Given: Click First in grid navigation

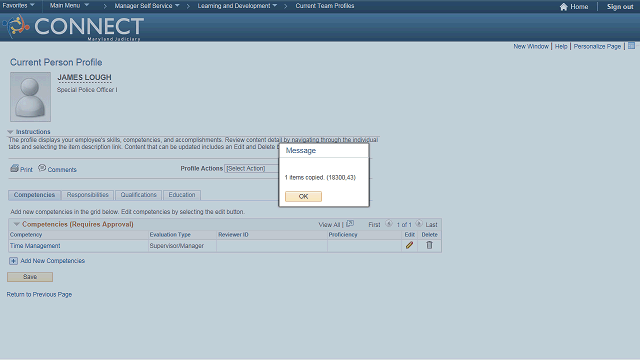Looking at the screenshot, I should (x=374, y=225).
